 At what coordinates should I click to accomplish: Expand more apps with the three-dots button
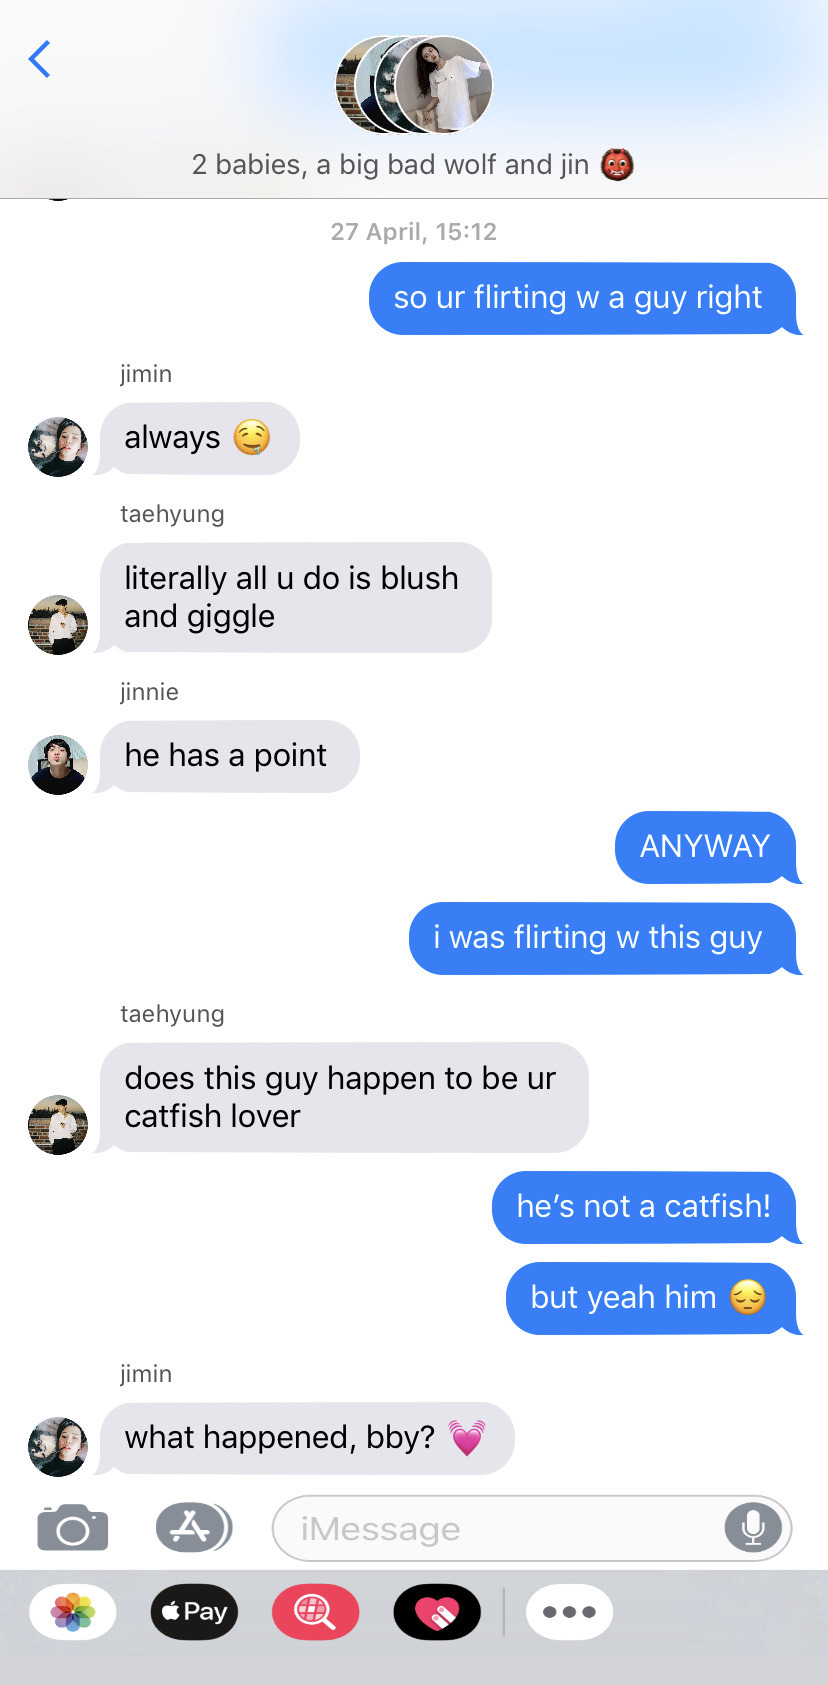tap(569, 1612)
